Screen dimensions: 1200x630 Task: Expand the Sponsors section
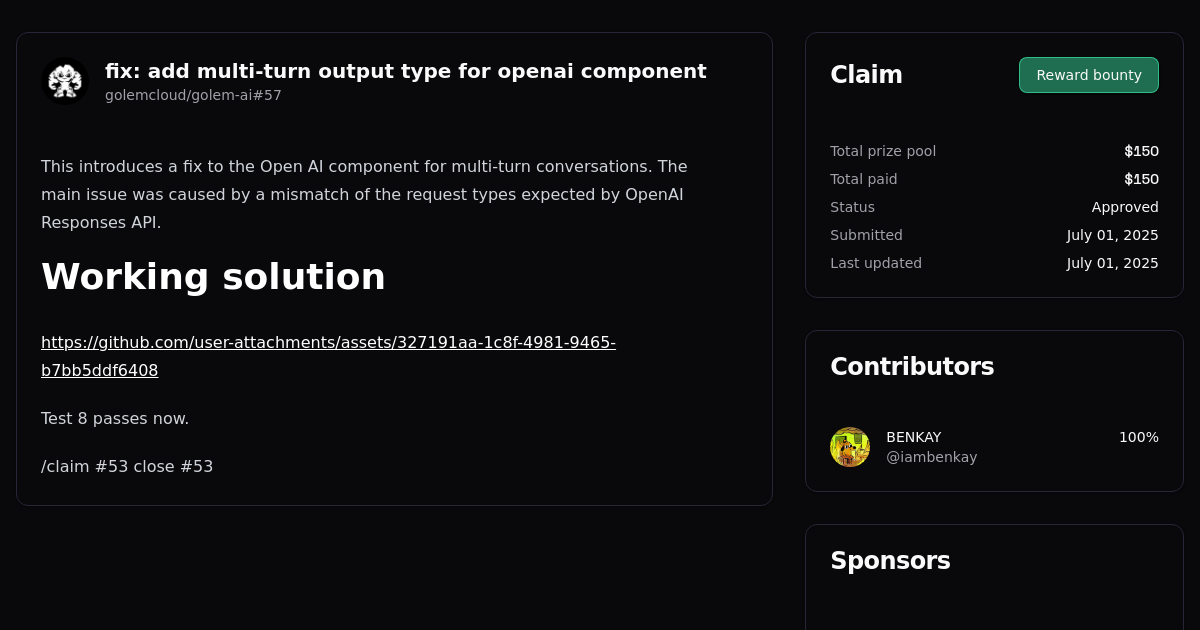click(890, 561)
